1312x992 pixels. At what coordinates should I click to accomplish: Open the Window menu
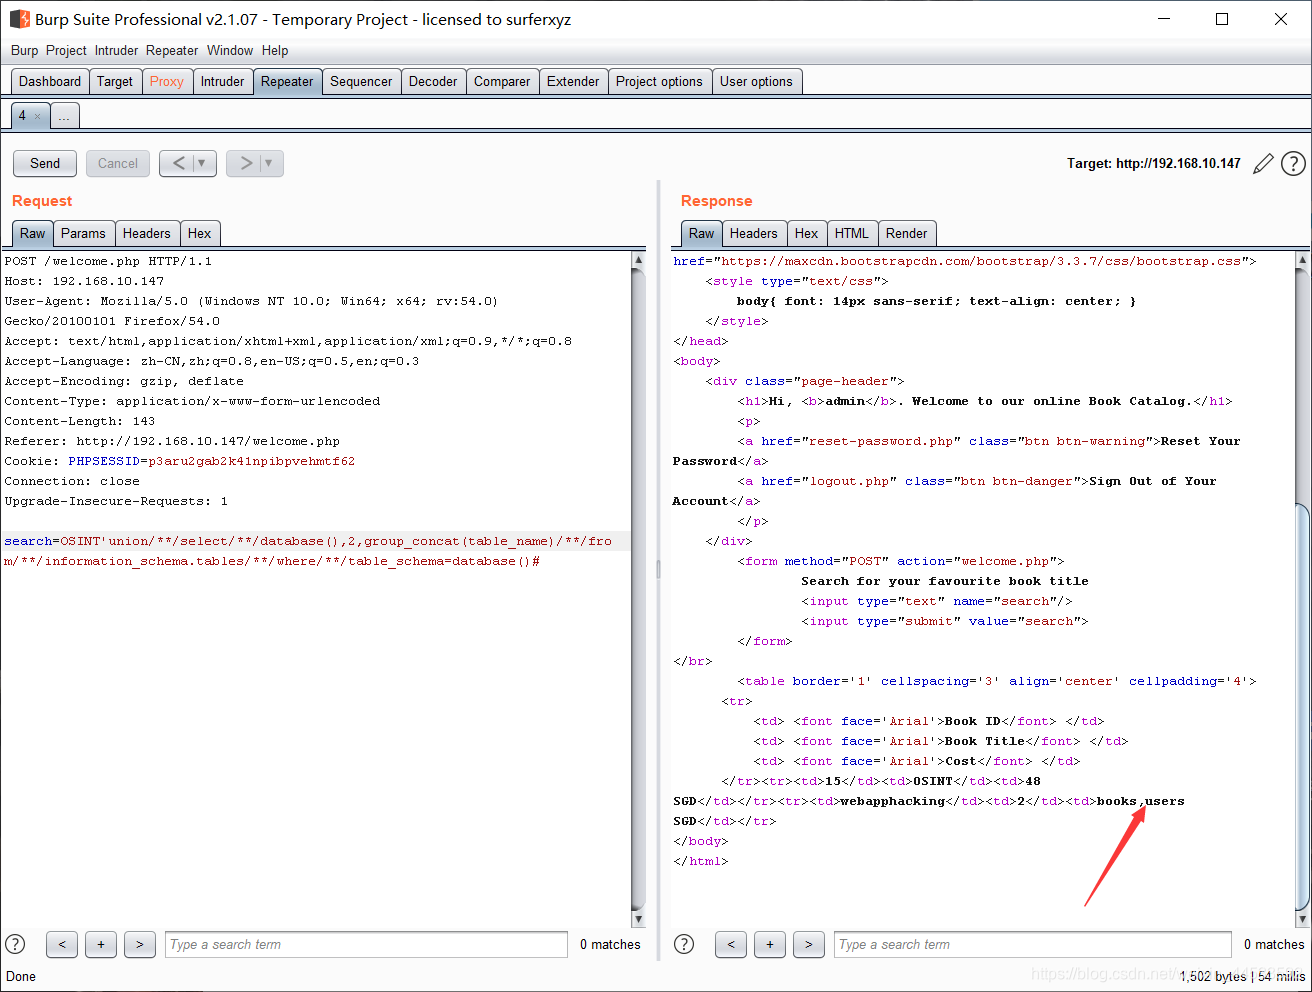point(230,50)
